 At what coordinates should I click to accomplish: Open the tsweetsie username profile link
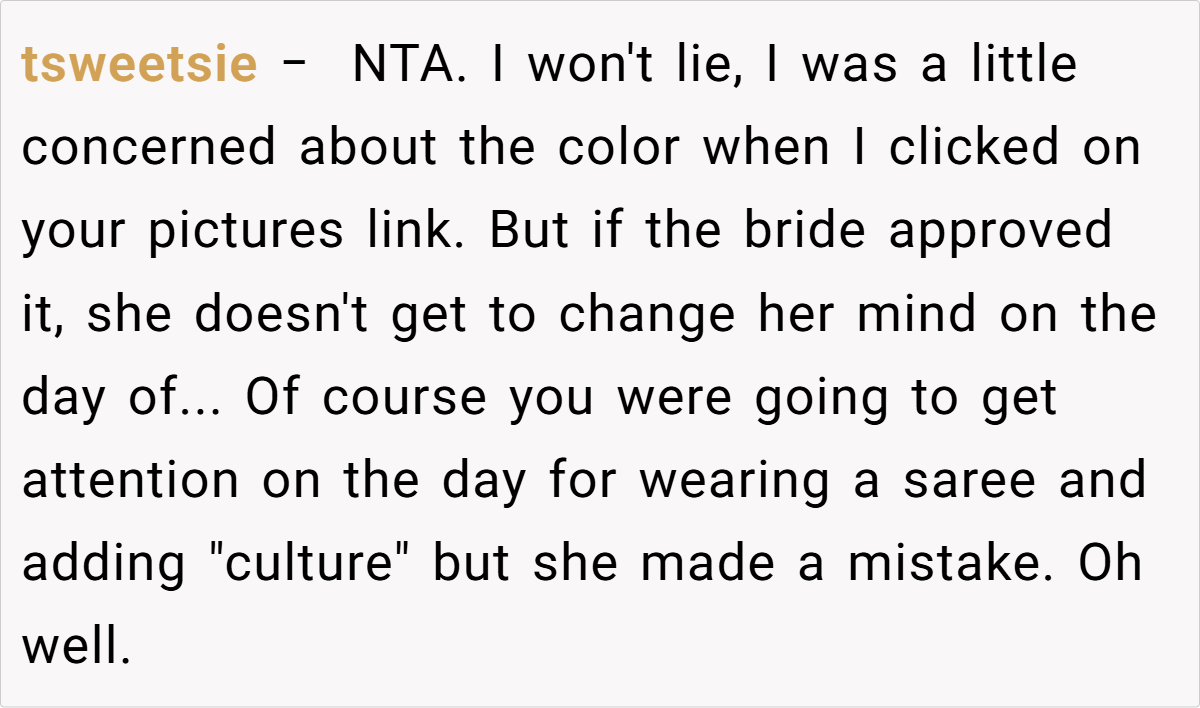click(139, 66)
